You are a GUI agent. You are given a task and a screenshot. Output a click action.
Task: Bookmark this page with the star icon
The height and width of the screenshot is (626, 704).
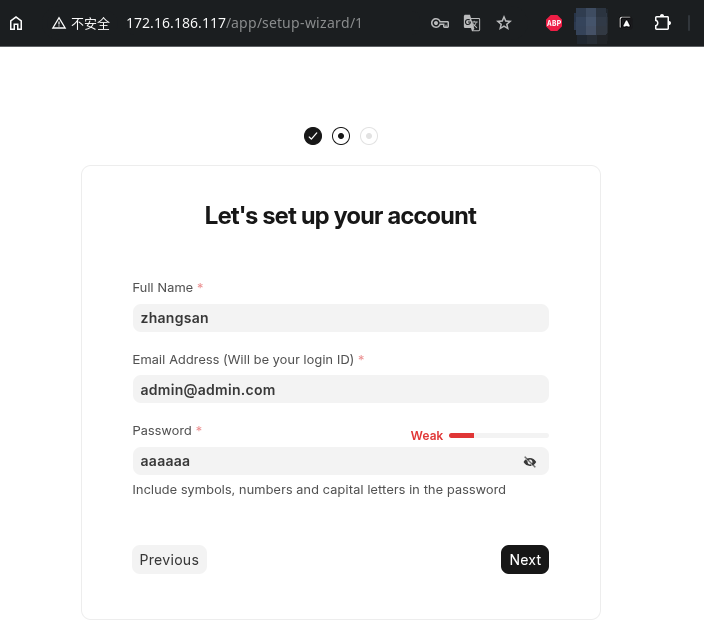pos(504,23)
